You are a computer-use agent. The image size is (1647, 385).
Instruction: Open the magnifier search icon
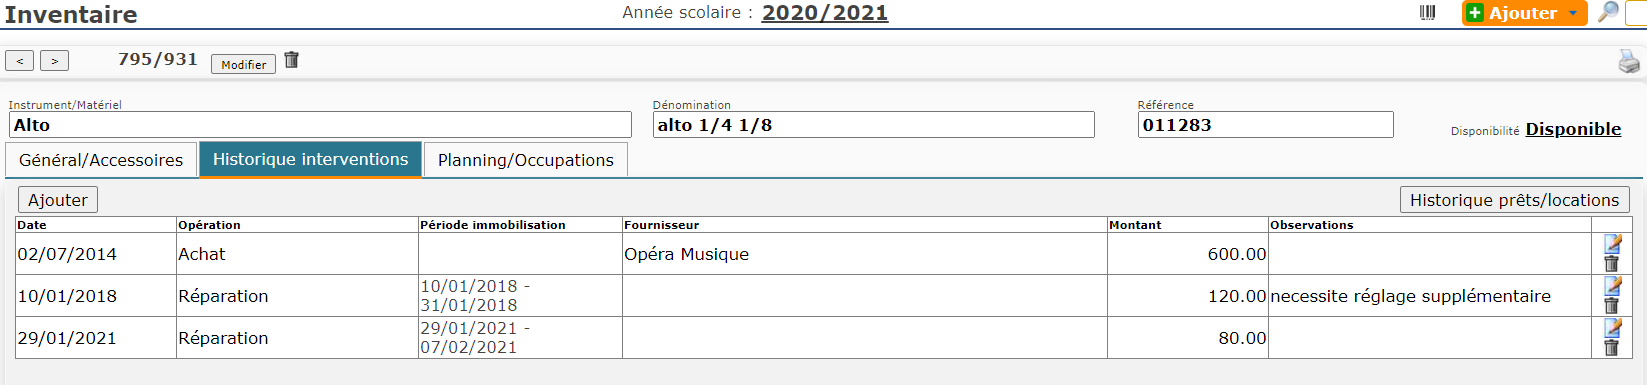point(1608,13)
